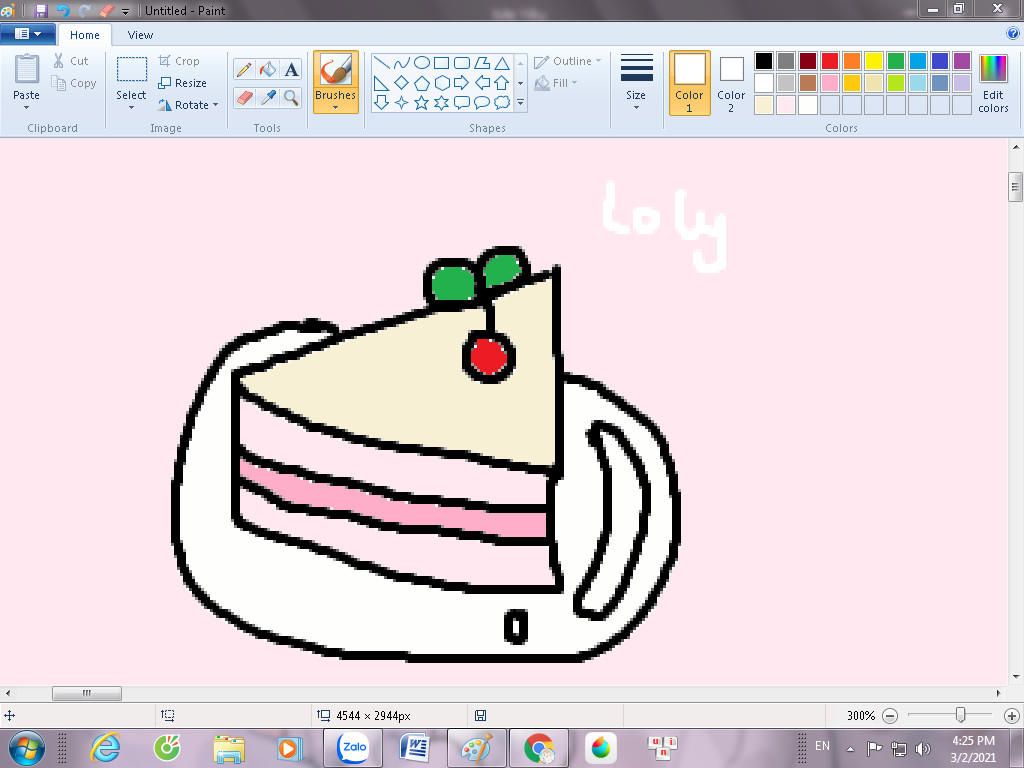
Task: Open the Resize dialog
Action: coord(182,83)
